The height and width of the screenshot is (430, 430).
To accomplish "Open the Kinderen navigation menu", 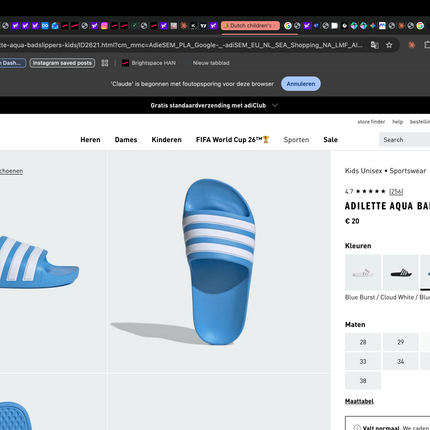I will pyautogui.click(x=166, y=140).
